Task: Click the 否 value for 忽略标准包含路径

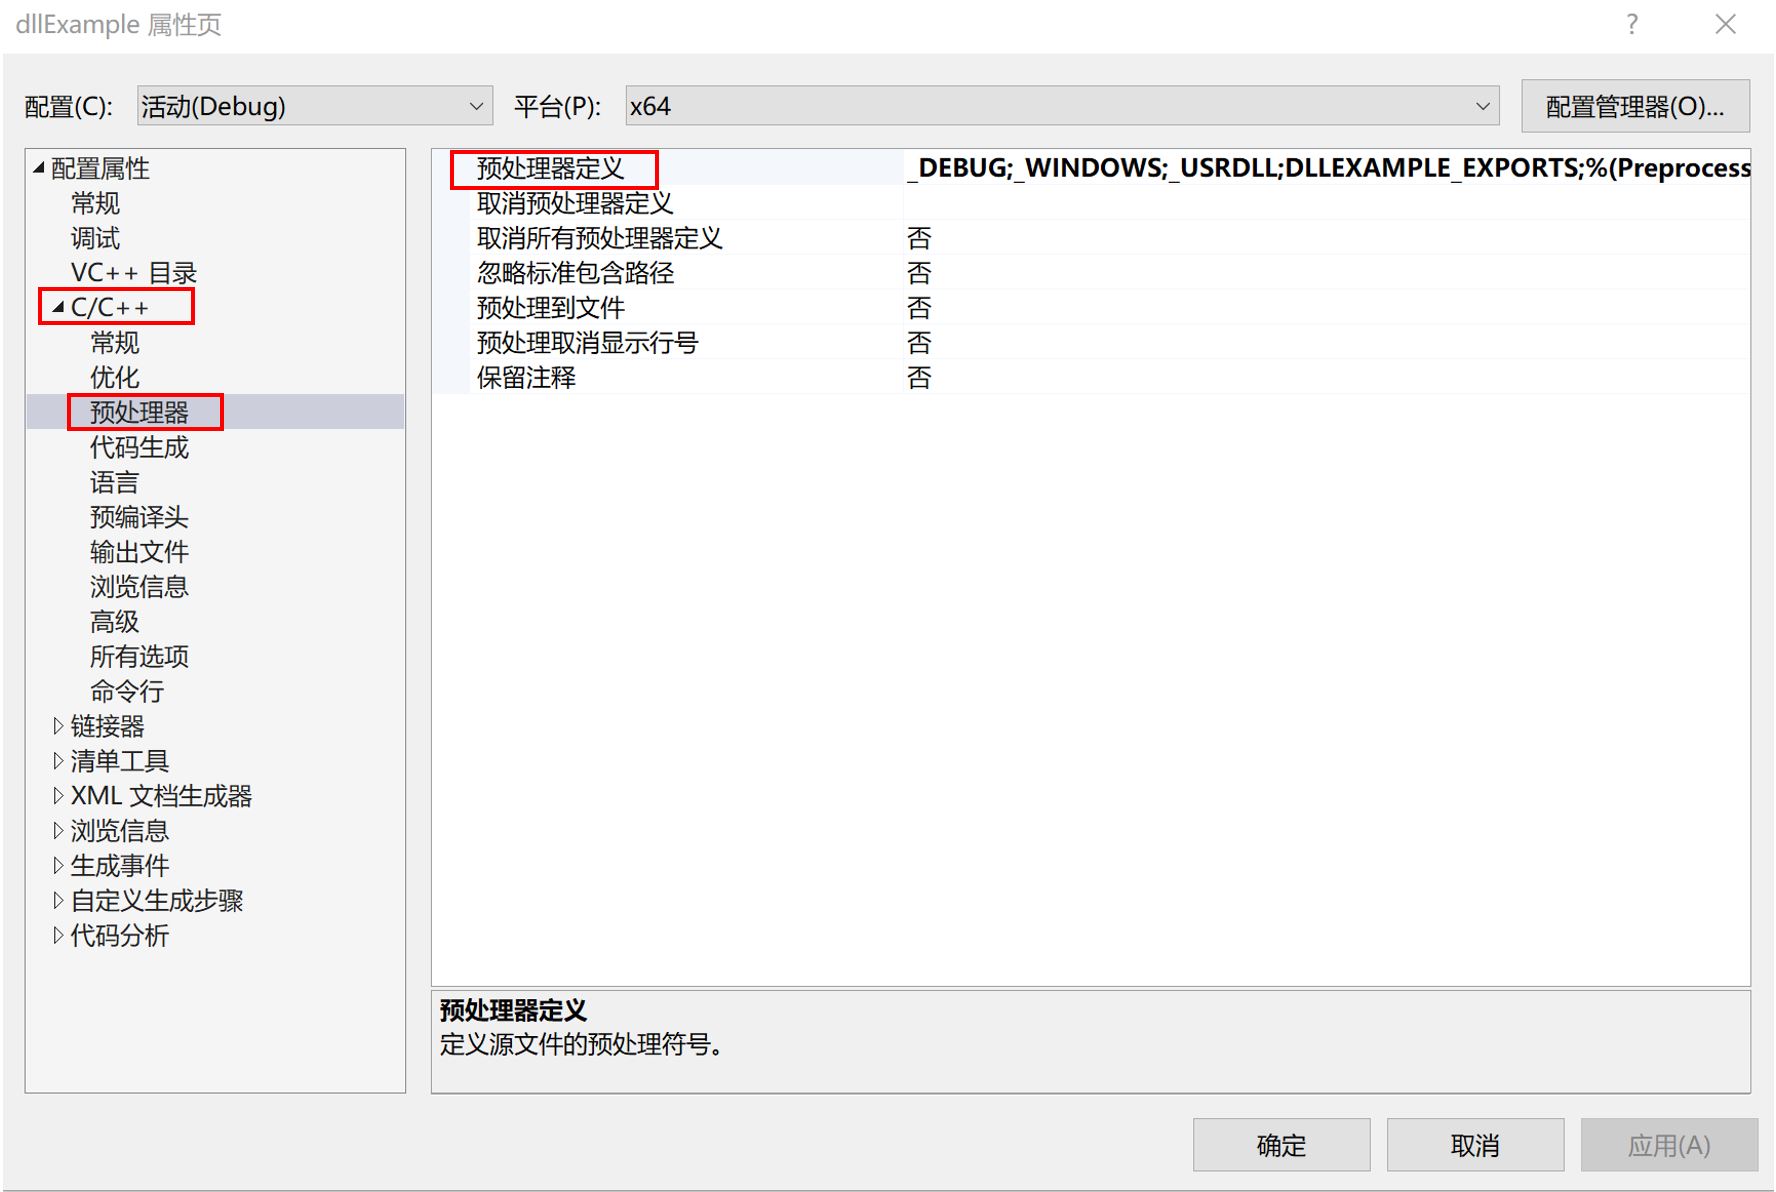Action: coord(919,273)
